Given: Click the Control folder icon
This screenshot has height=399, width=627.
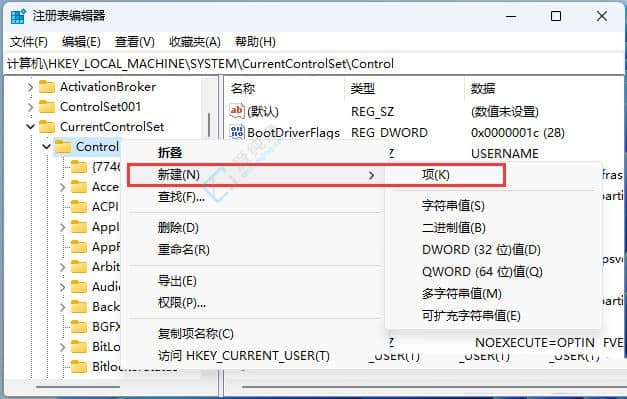Looking at the screenshot, I should click(63, 147).
